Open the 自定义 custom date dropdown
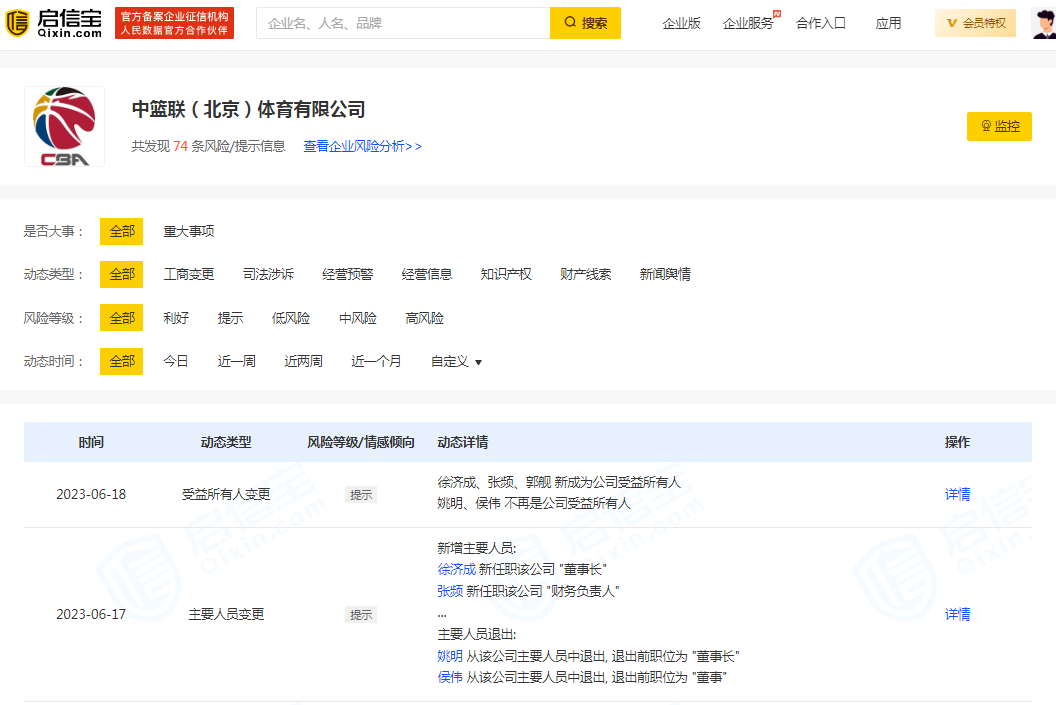This screenshot has height=705, width=1056. pyautogui.click(x=455, y=361)
